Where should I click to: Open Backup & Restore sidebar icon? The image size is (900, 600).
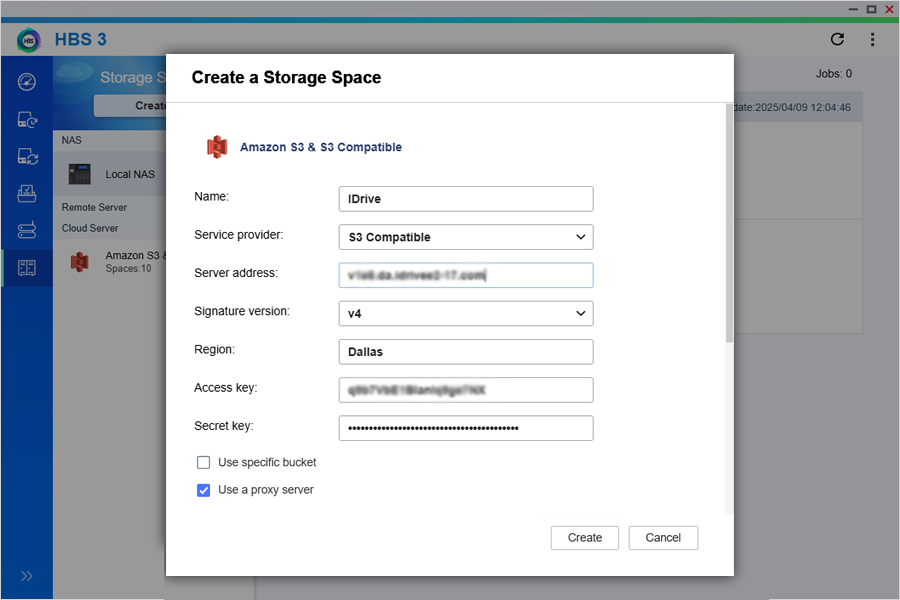27,120
